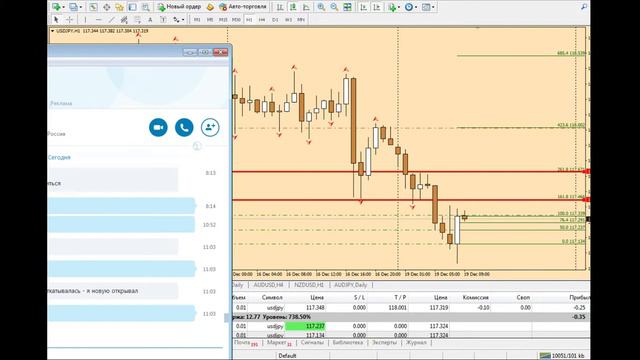Start a video call in Skype window
The width and height of the screenshot is (640, 360).
tap(158, 127)
